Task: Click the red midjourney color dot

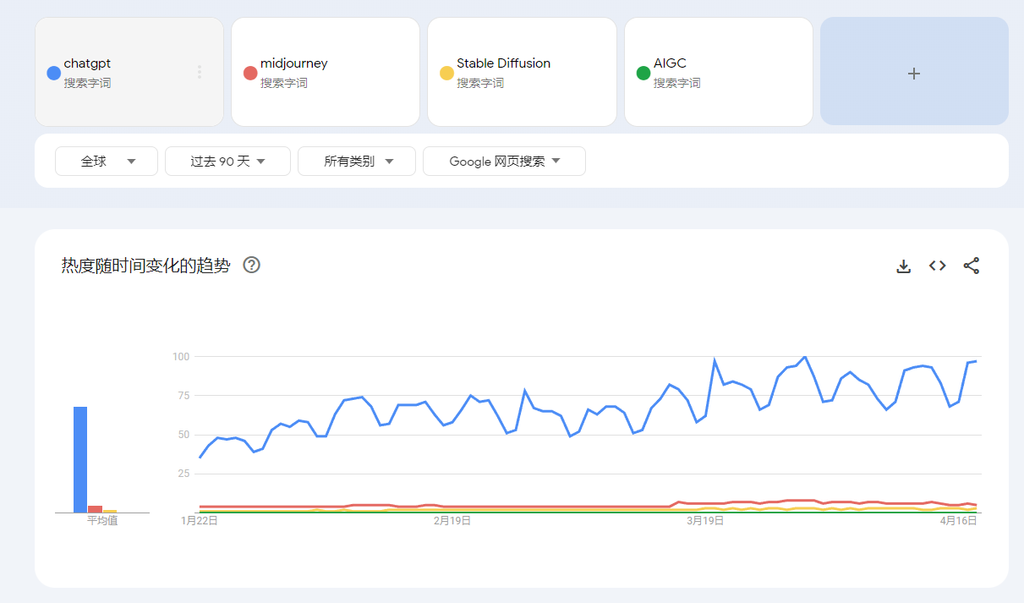Action: [x=250, y=73]
